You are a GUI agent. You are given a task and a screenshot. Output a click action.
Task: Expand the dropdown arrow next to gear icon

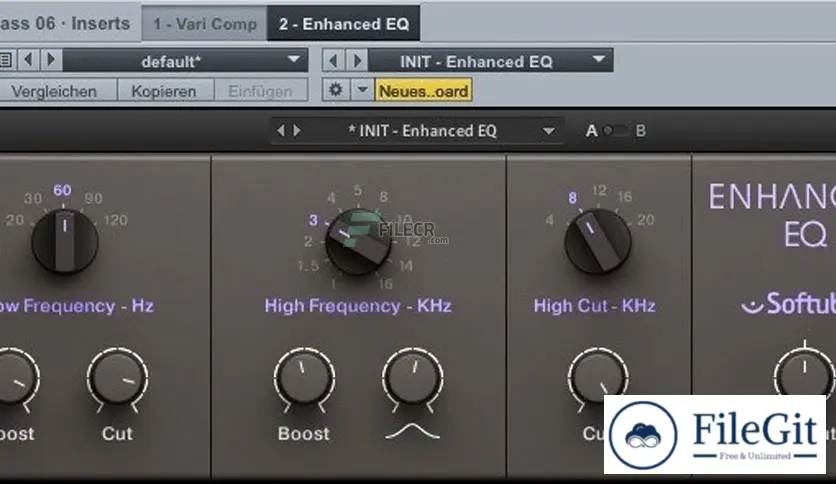pyautogui.click(x=363, y=90)
